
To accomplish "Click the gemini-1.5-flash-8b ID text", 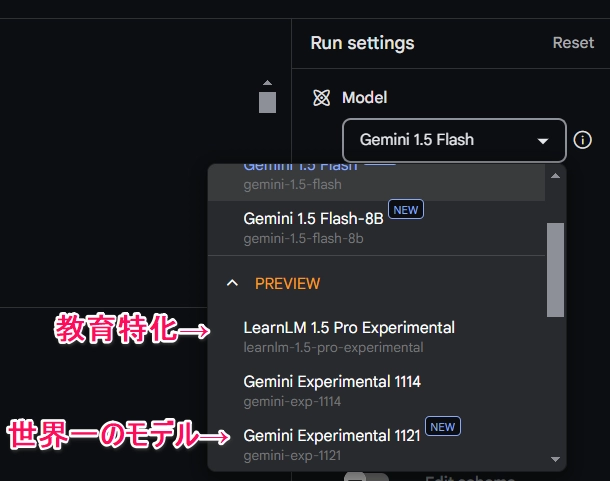I will (x=303, y=238).
